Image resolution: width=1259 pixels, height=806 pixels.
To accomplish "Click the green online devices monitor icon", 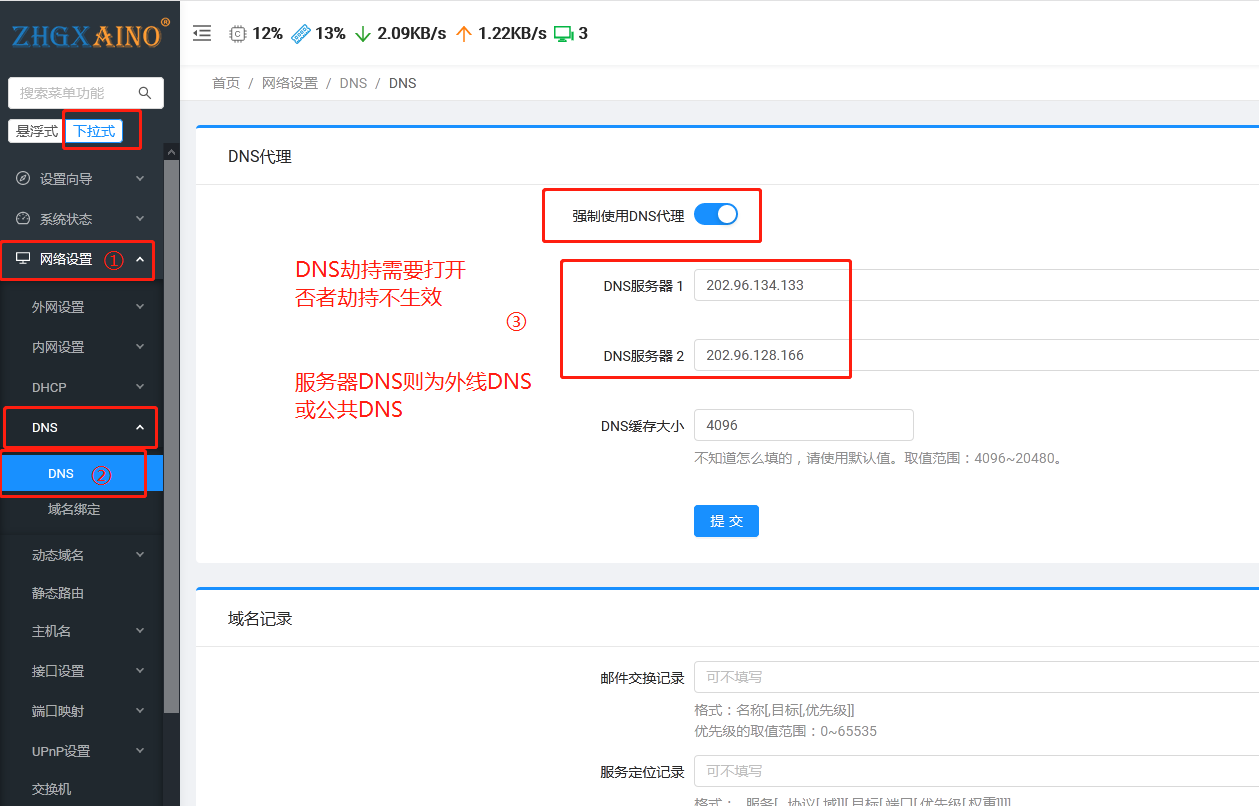I will click(563, 33).
